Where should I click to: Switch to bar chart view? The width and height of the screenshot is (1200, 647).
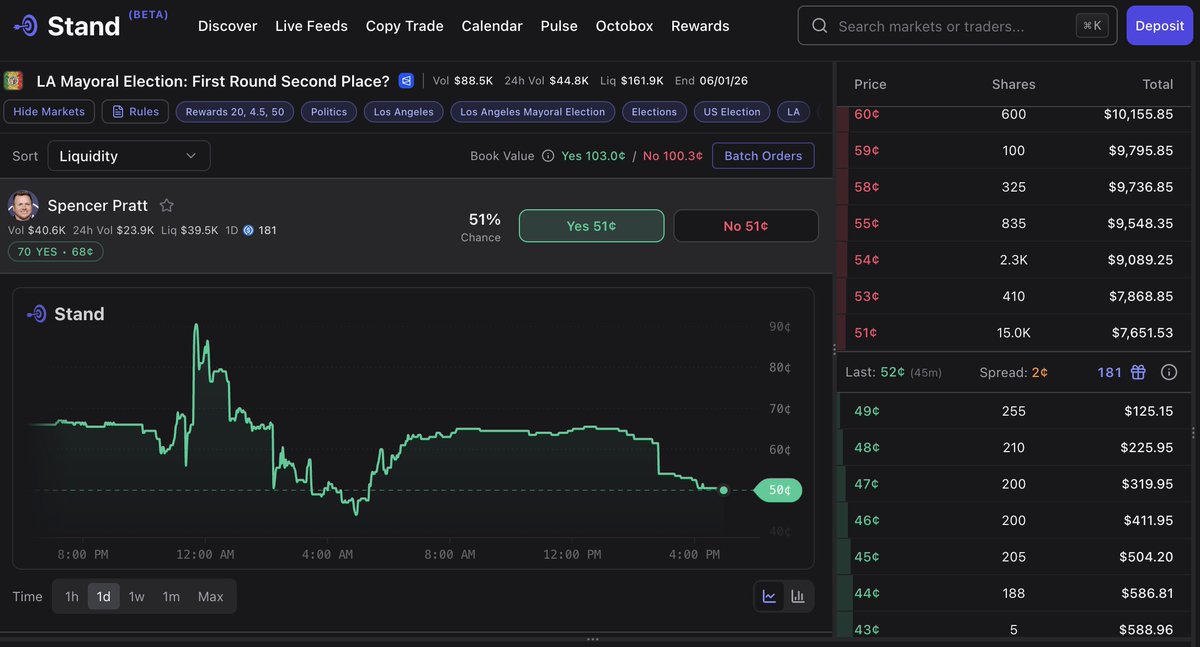[798, 596]
